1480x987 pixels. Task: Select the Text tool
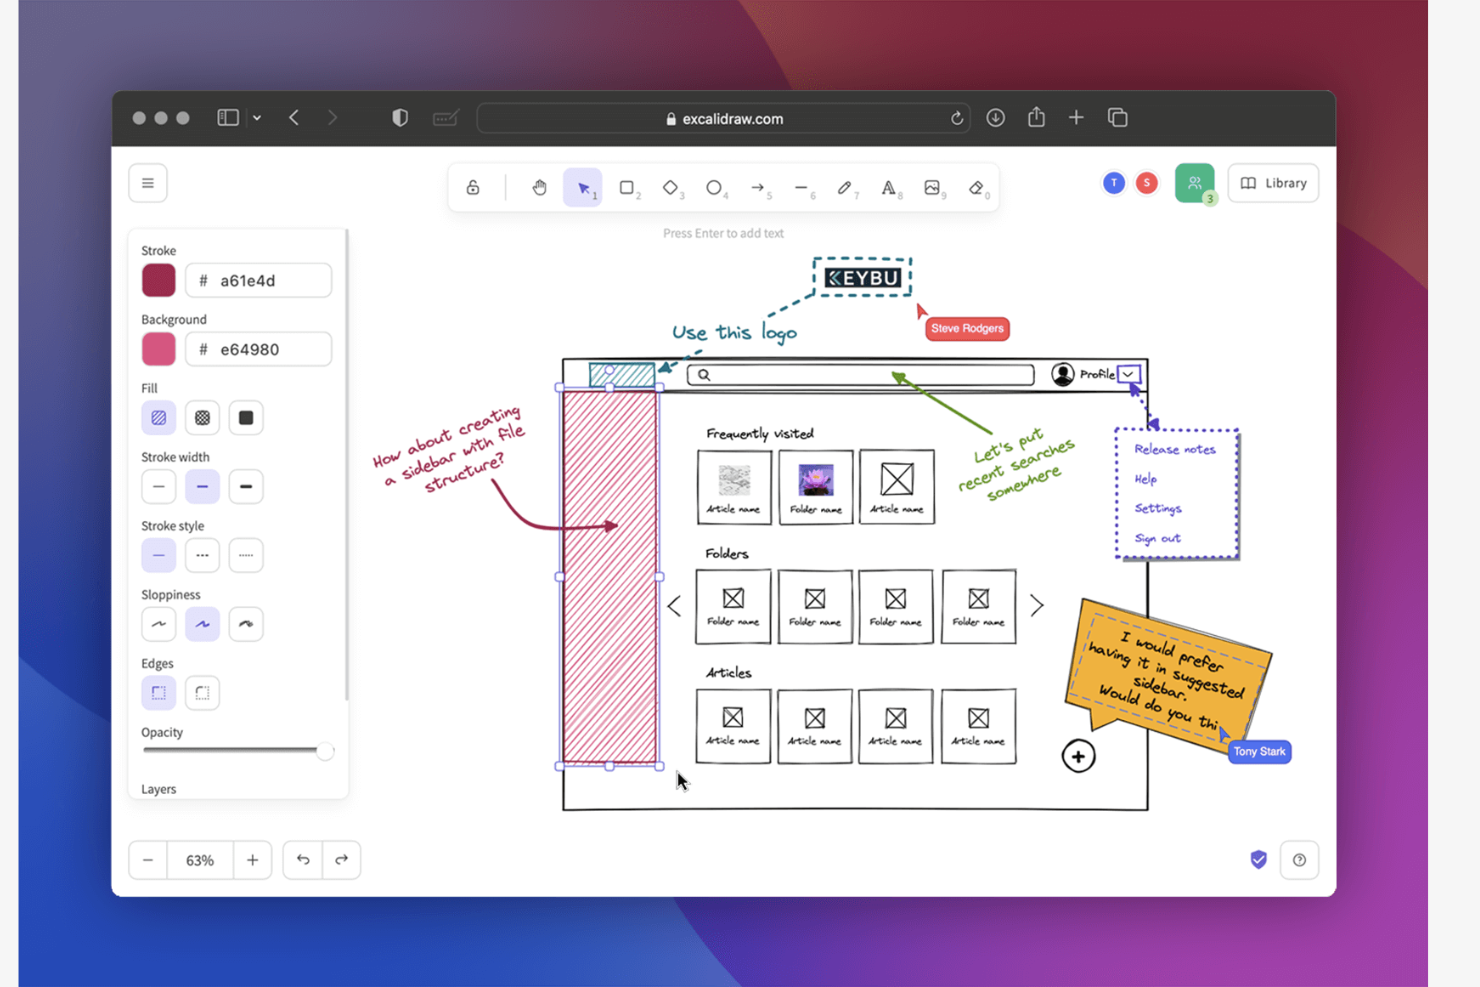pos(889,187)
